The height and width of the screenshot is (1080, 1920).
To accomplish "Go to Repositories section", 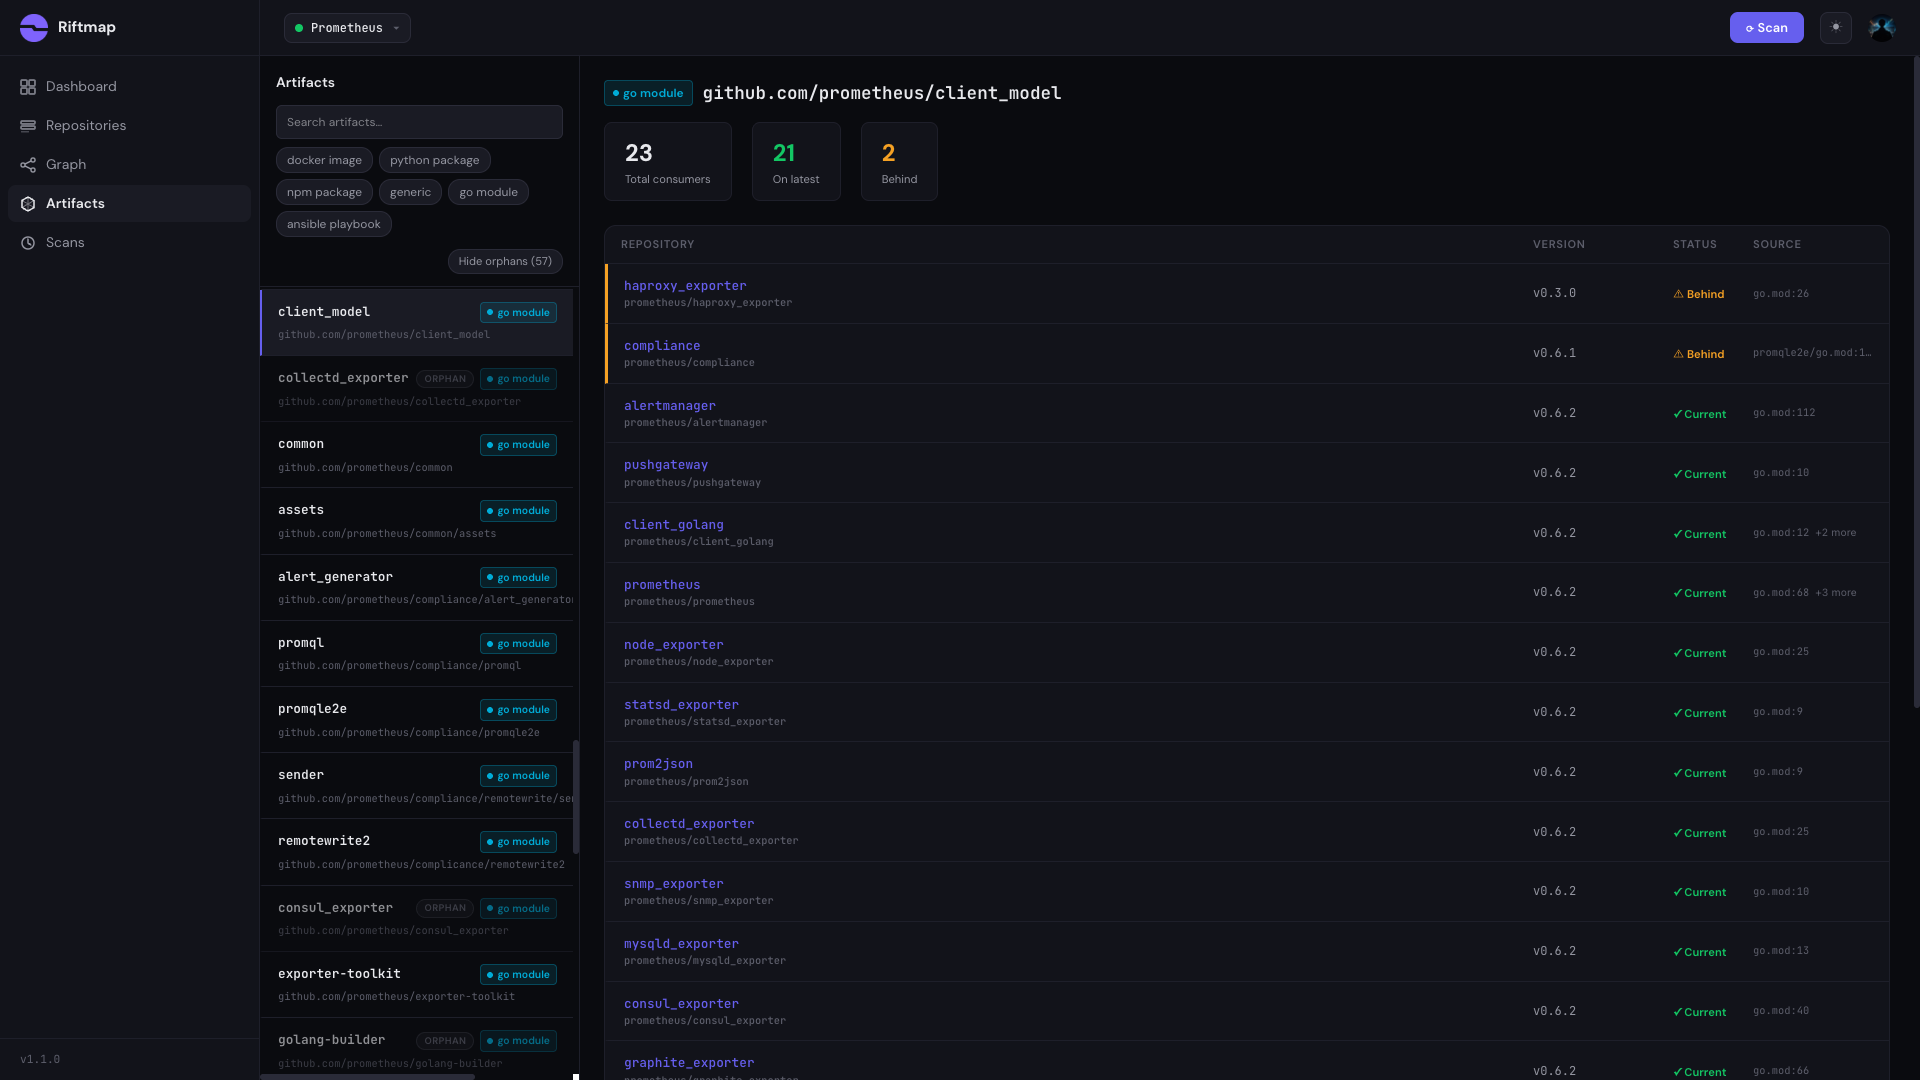I will coord(129,126).
